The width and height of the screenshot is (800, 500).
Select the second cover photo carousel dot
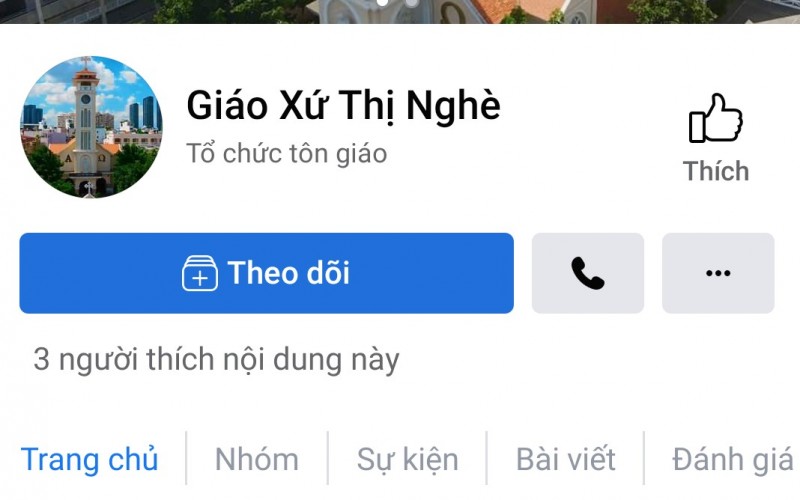[411, 2]
